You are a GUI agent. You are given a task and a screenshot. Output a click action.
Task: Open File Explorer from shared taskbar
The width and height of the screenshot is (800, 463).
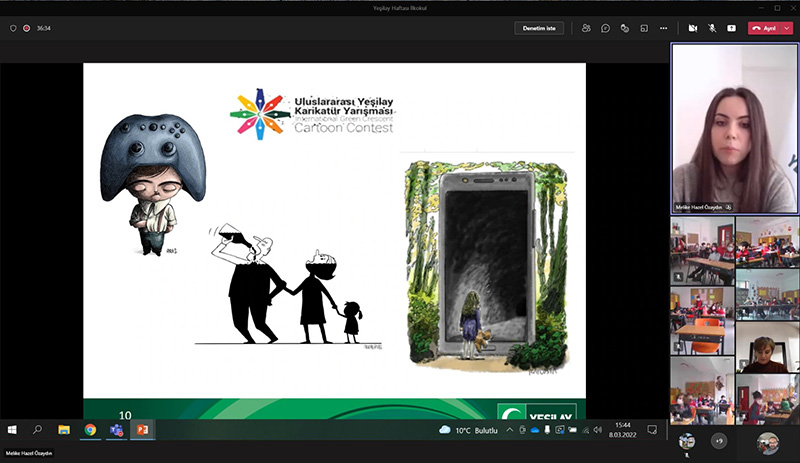(x=64, y=430)
